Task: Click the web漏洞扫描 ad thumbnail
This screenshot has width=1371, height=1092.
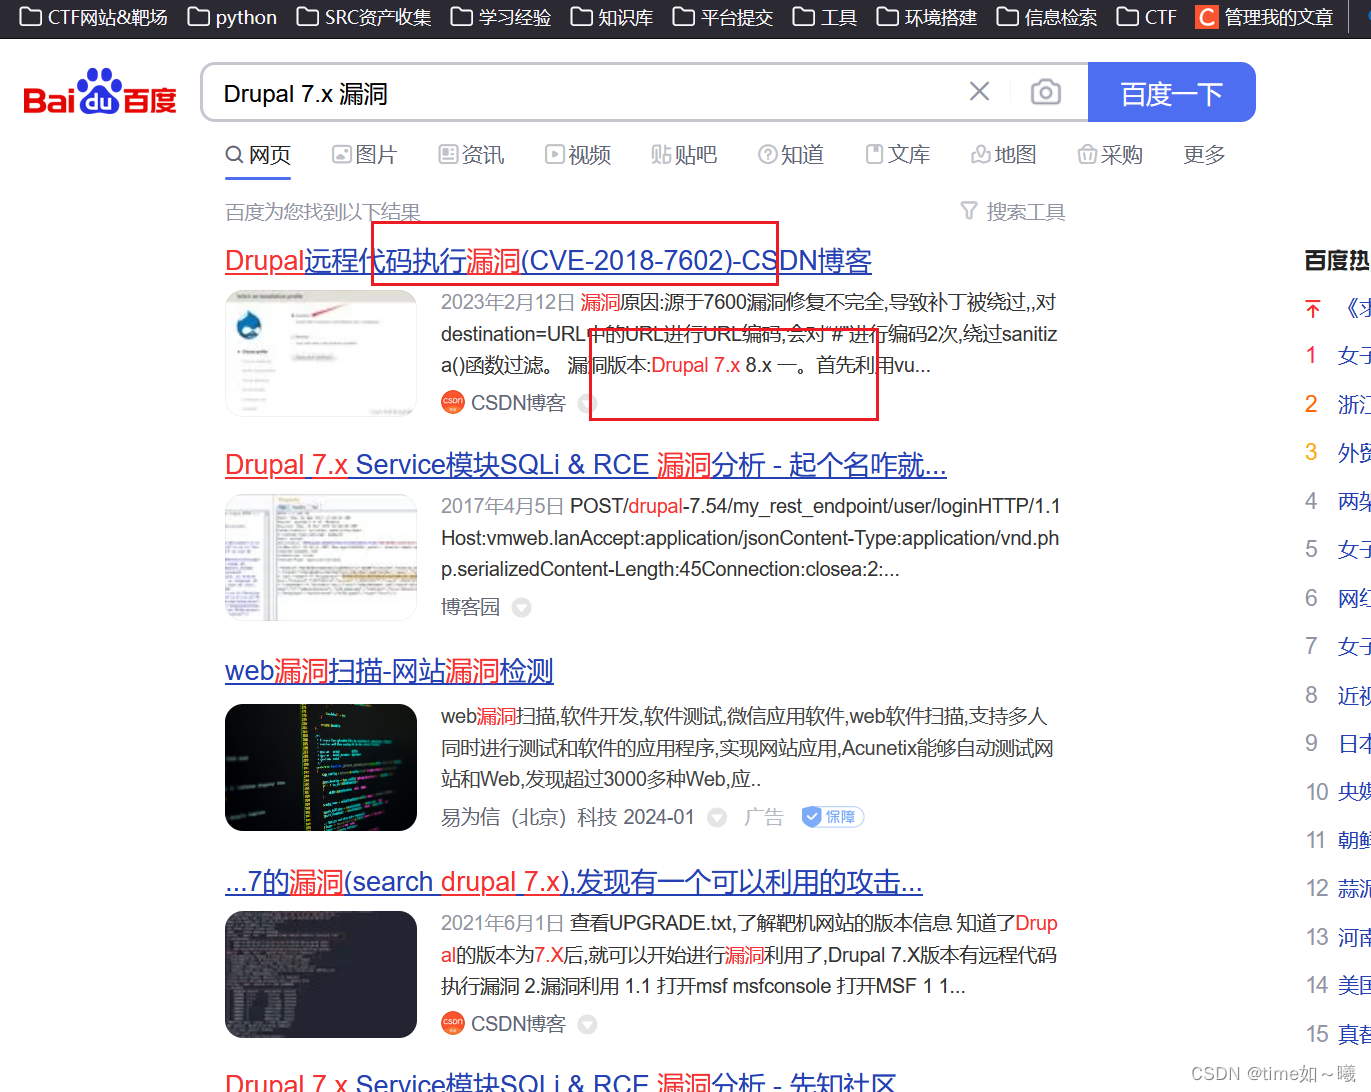Action: click(321, 767)
